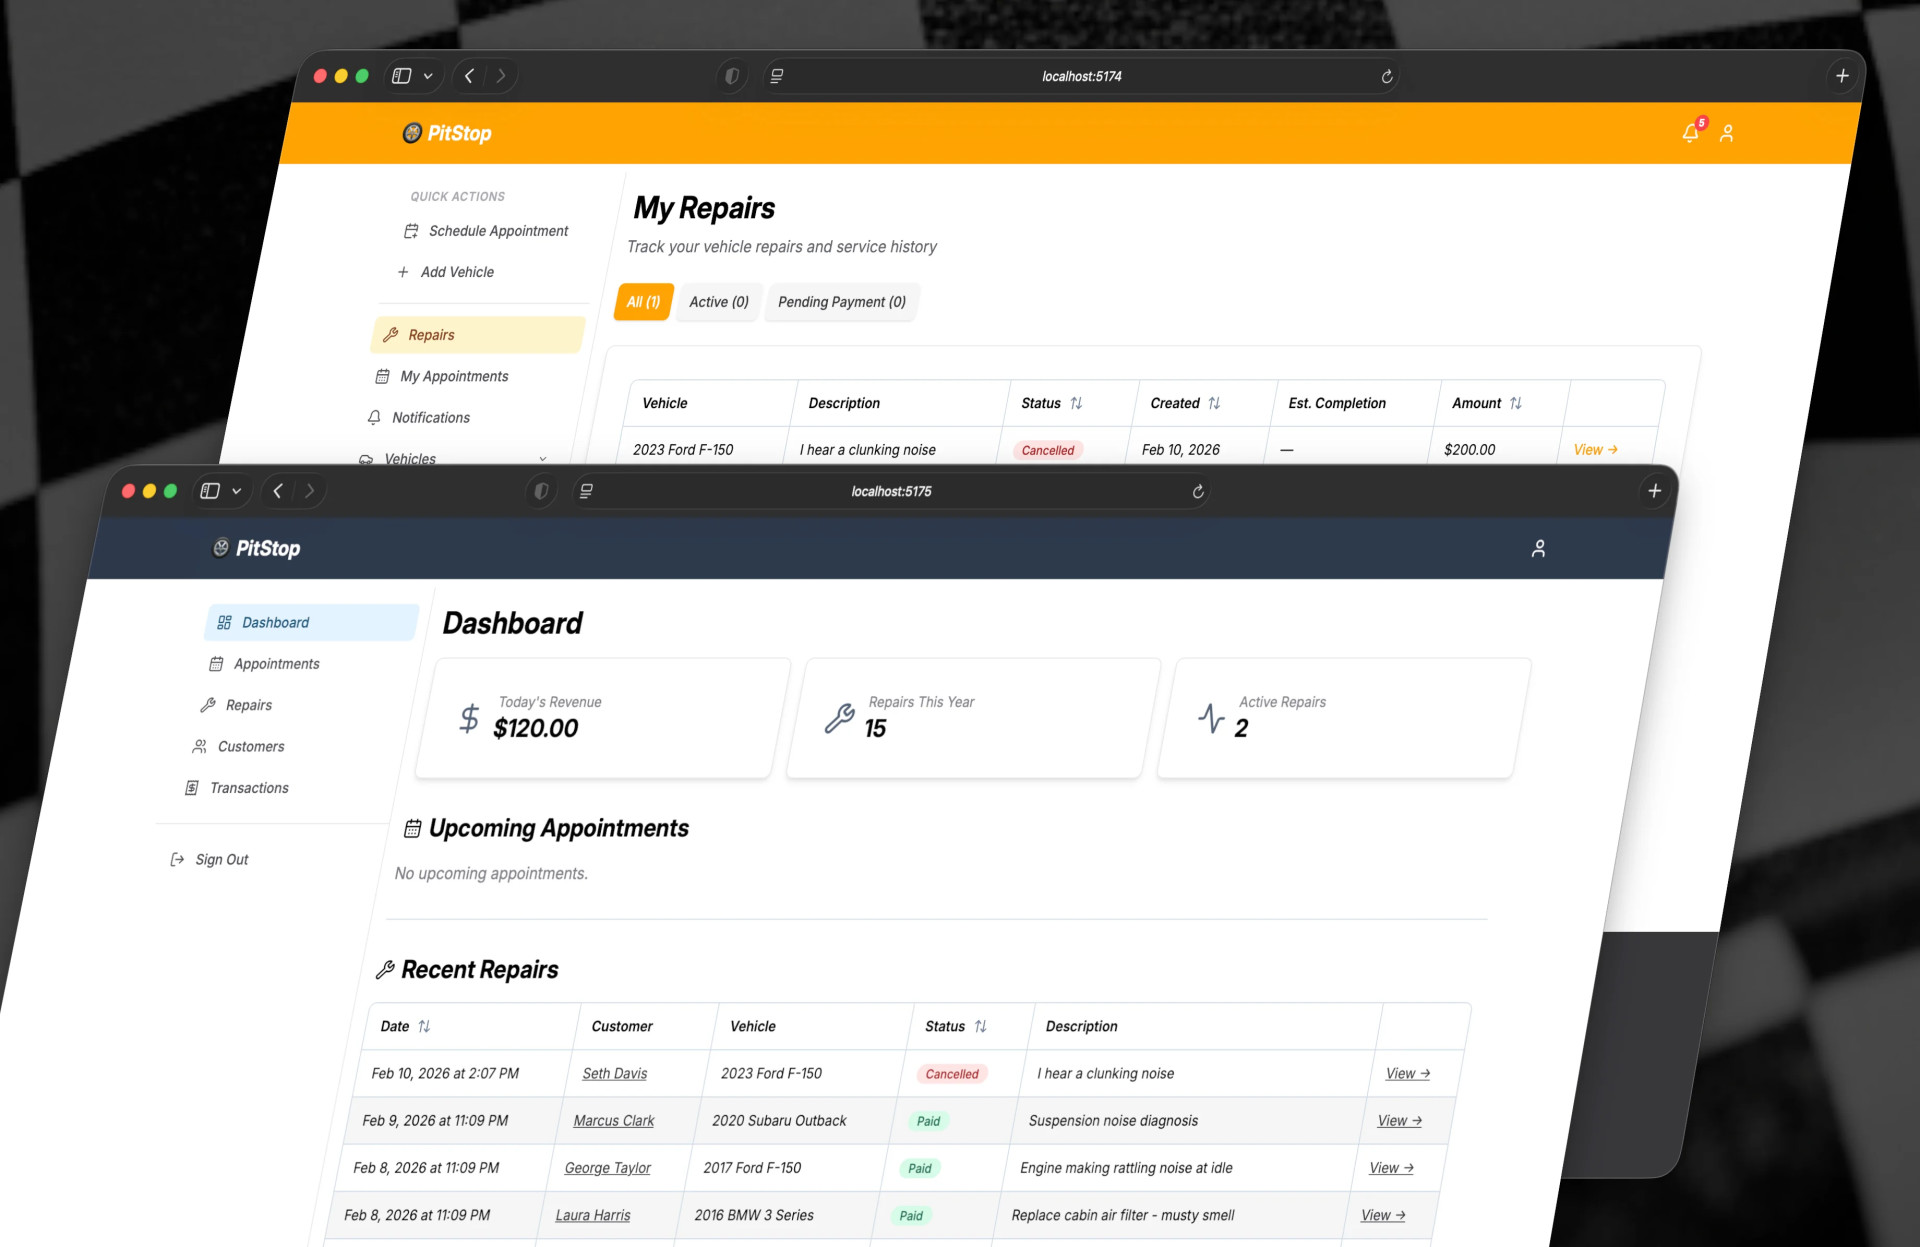Open user profile icon in orange header
The image size is (1920, 1247).
pyautogui.click(x=1727, y=133)
